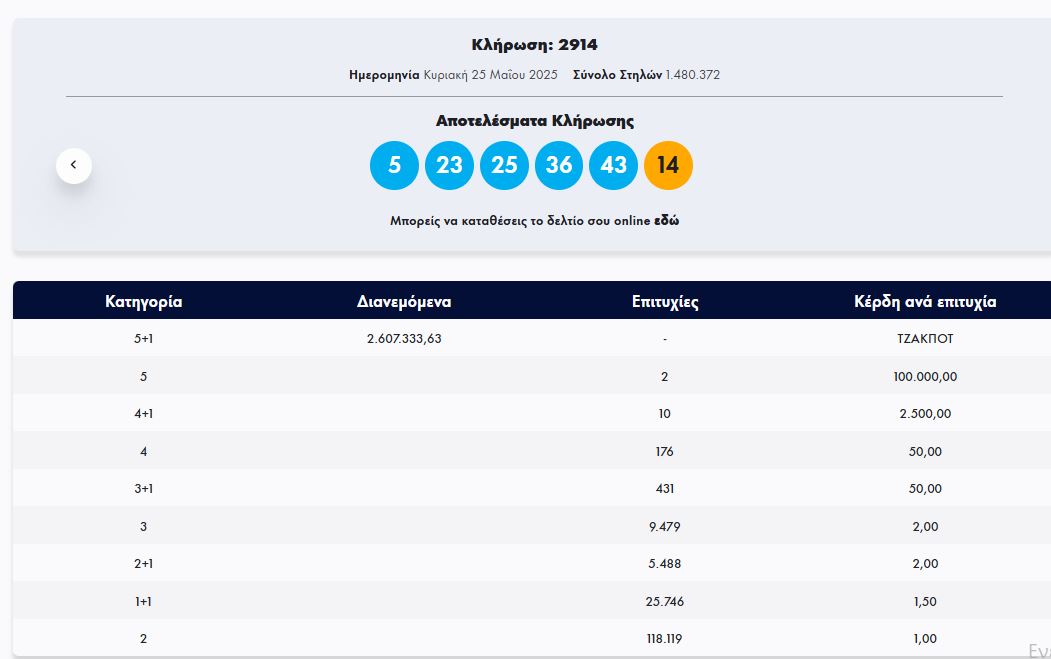The image size is (1051, 659).
Task: Click the Διανεμόμενα column header
Action: [x=404, y=301]
